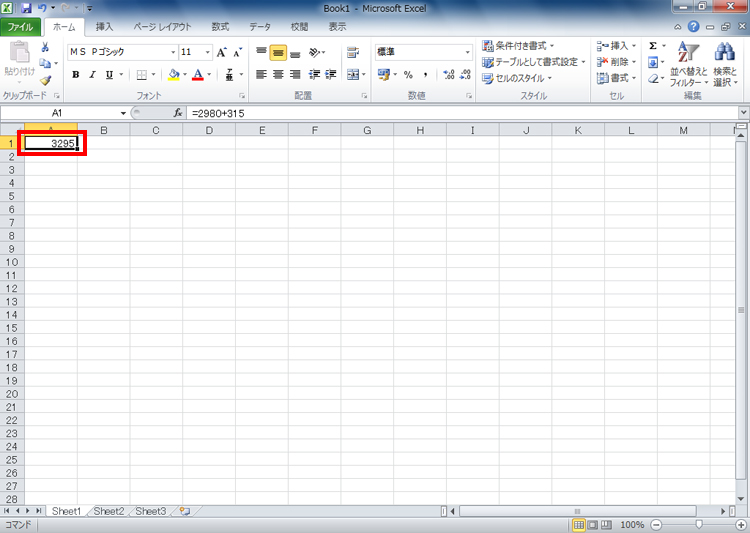
Task: Open Sort and Filter (並べ替えとフィルター)
Action: pyautogui.click(x=688, y=64)
